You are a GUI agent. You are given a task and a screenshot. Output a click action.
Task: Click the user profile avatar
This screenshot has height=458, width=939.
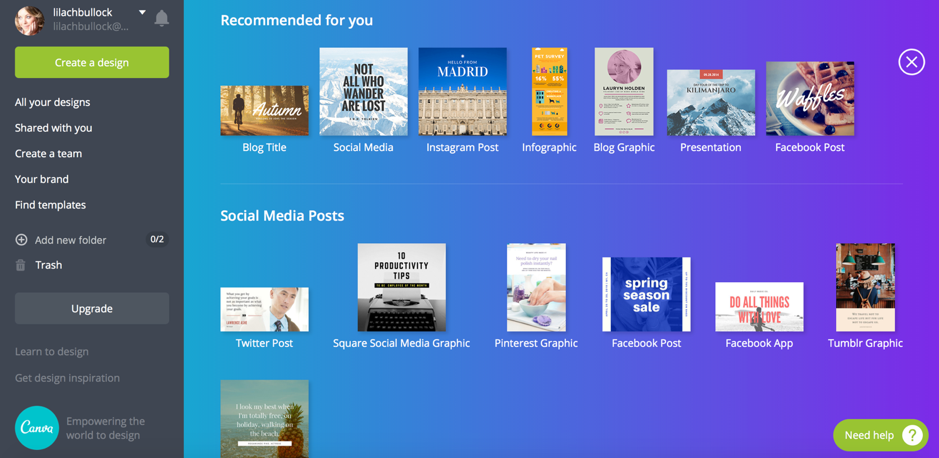[x=29, y=20]
